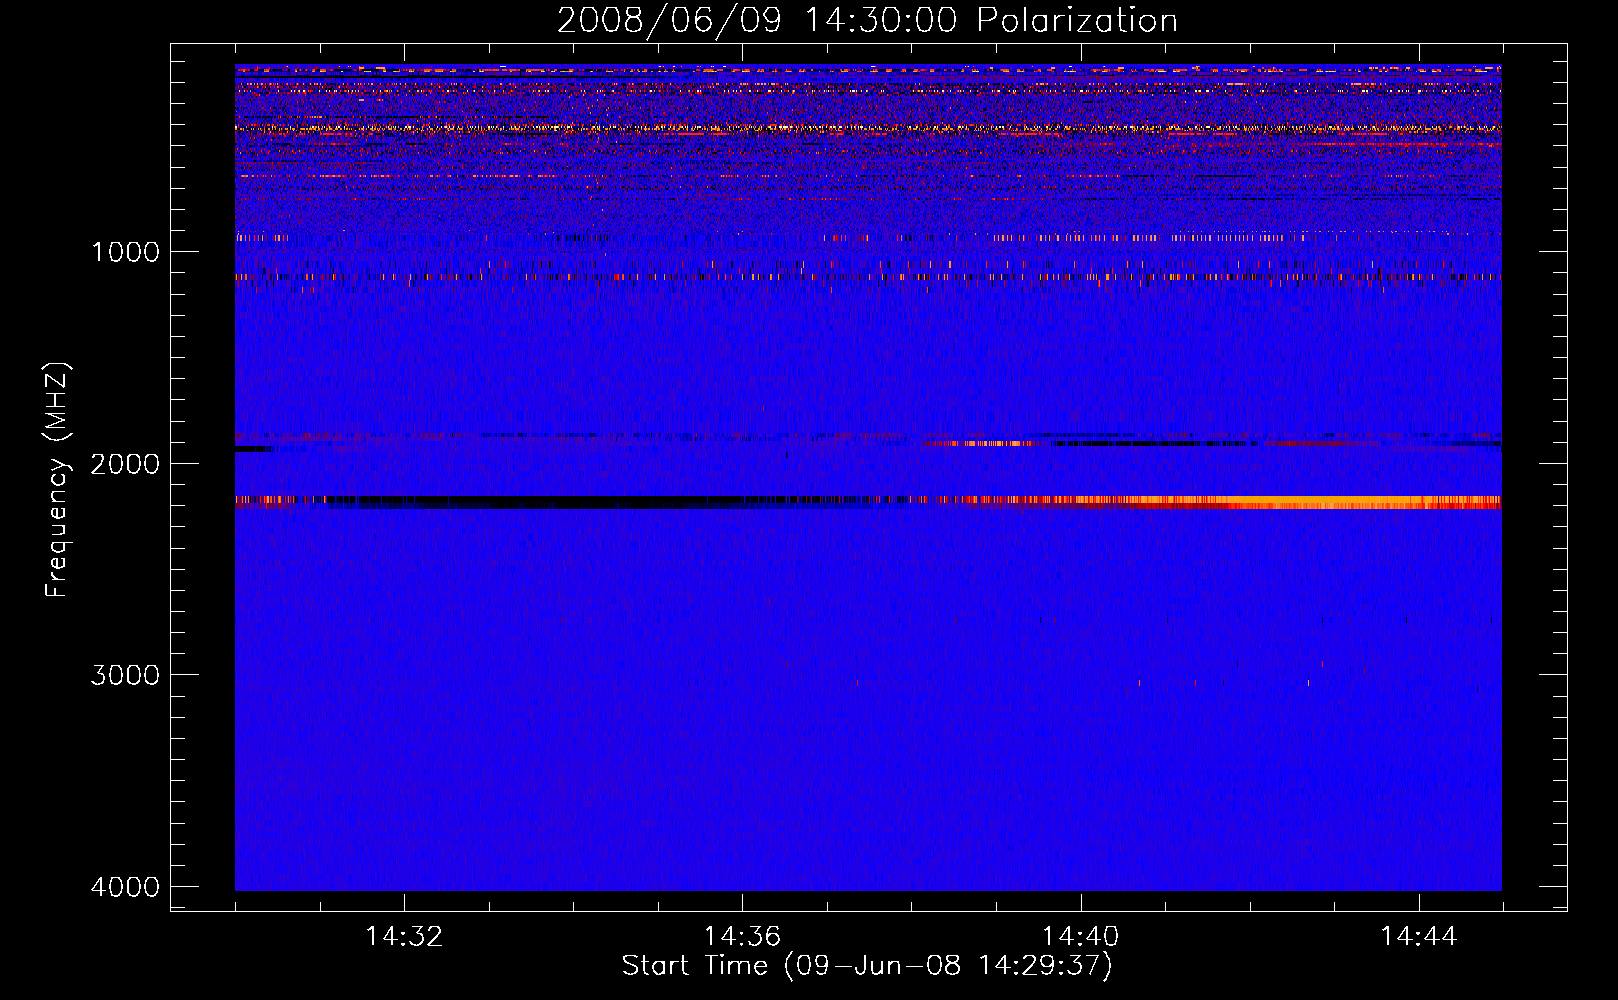Click the 'Start Time (09-Jun-08 14:29:37)' label
This screenshot has height=1000, width=1618.
pos(867,966)
